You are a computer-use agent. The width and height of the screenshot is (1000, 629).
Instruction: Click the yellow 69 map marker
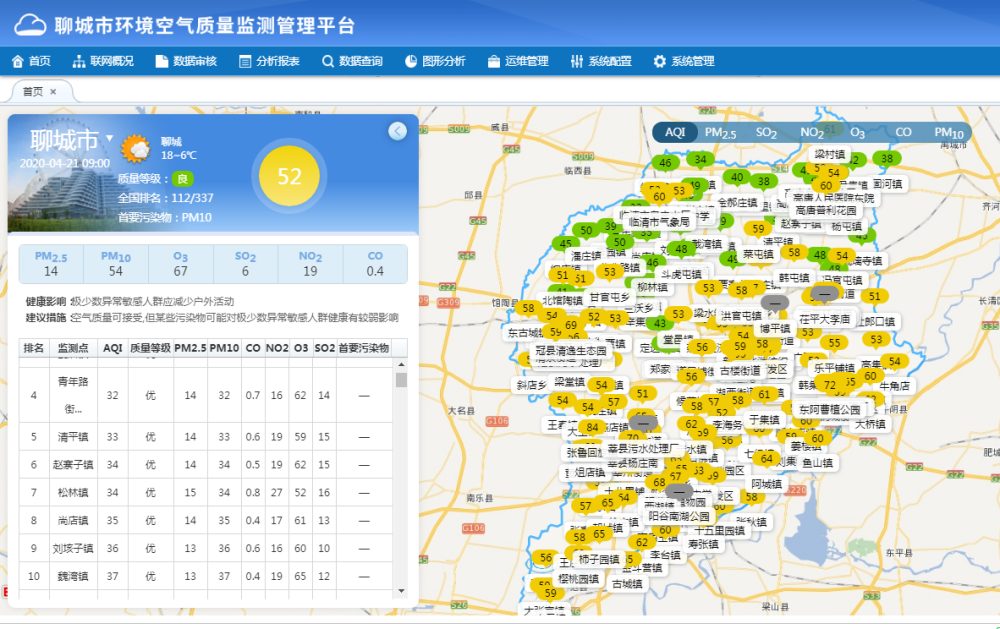(571, 325)
